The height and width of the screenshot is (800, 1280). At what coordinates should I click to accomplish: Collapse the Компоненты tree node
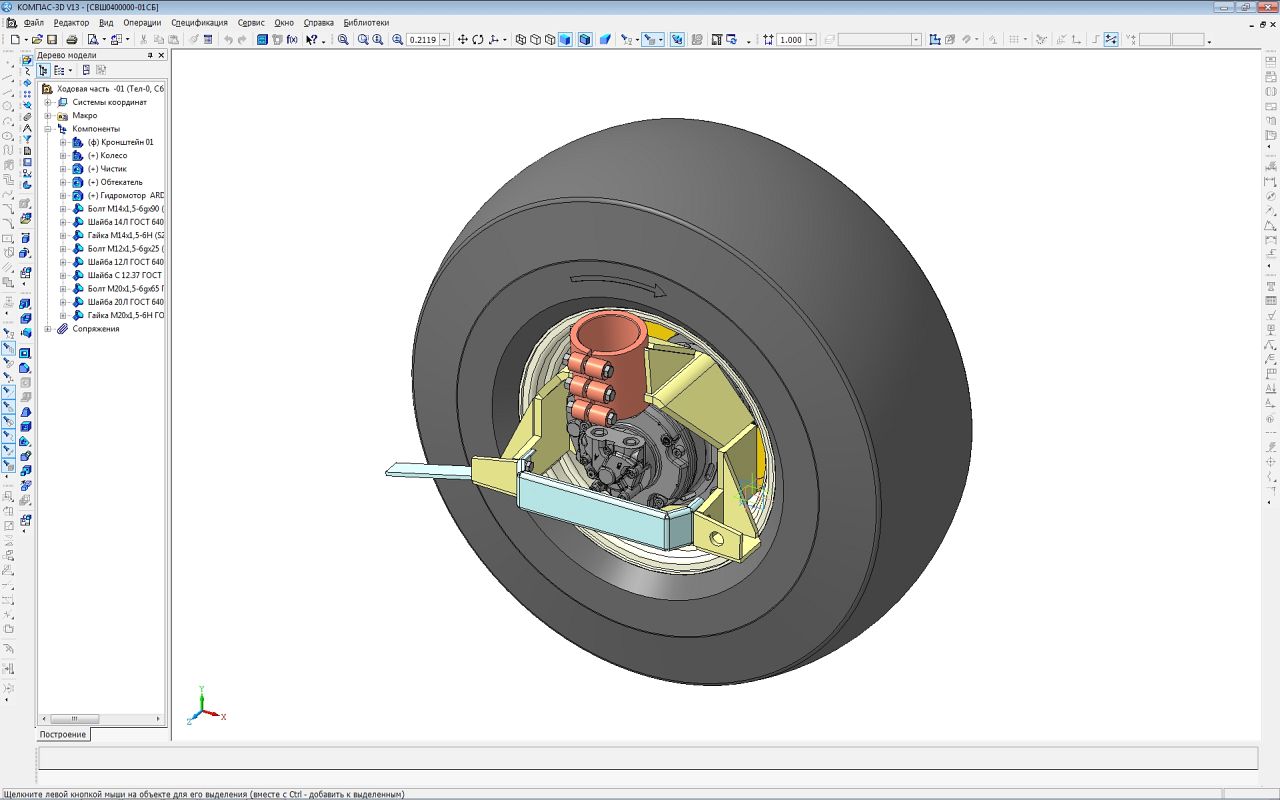coord(47,129)
